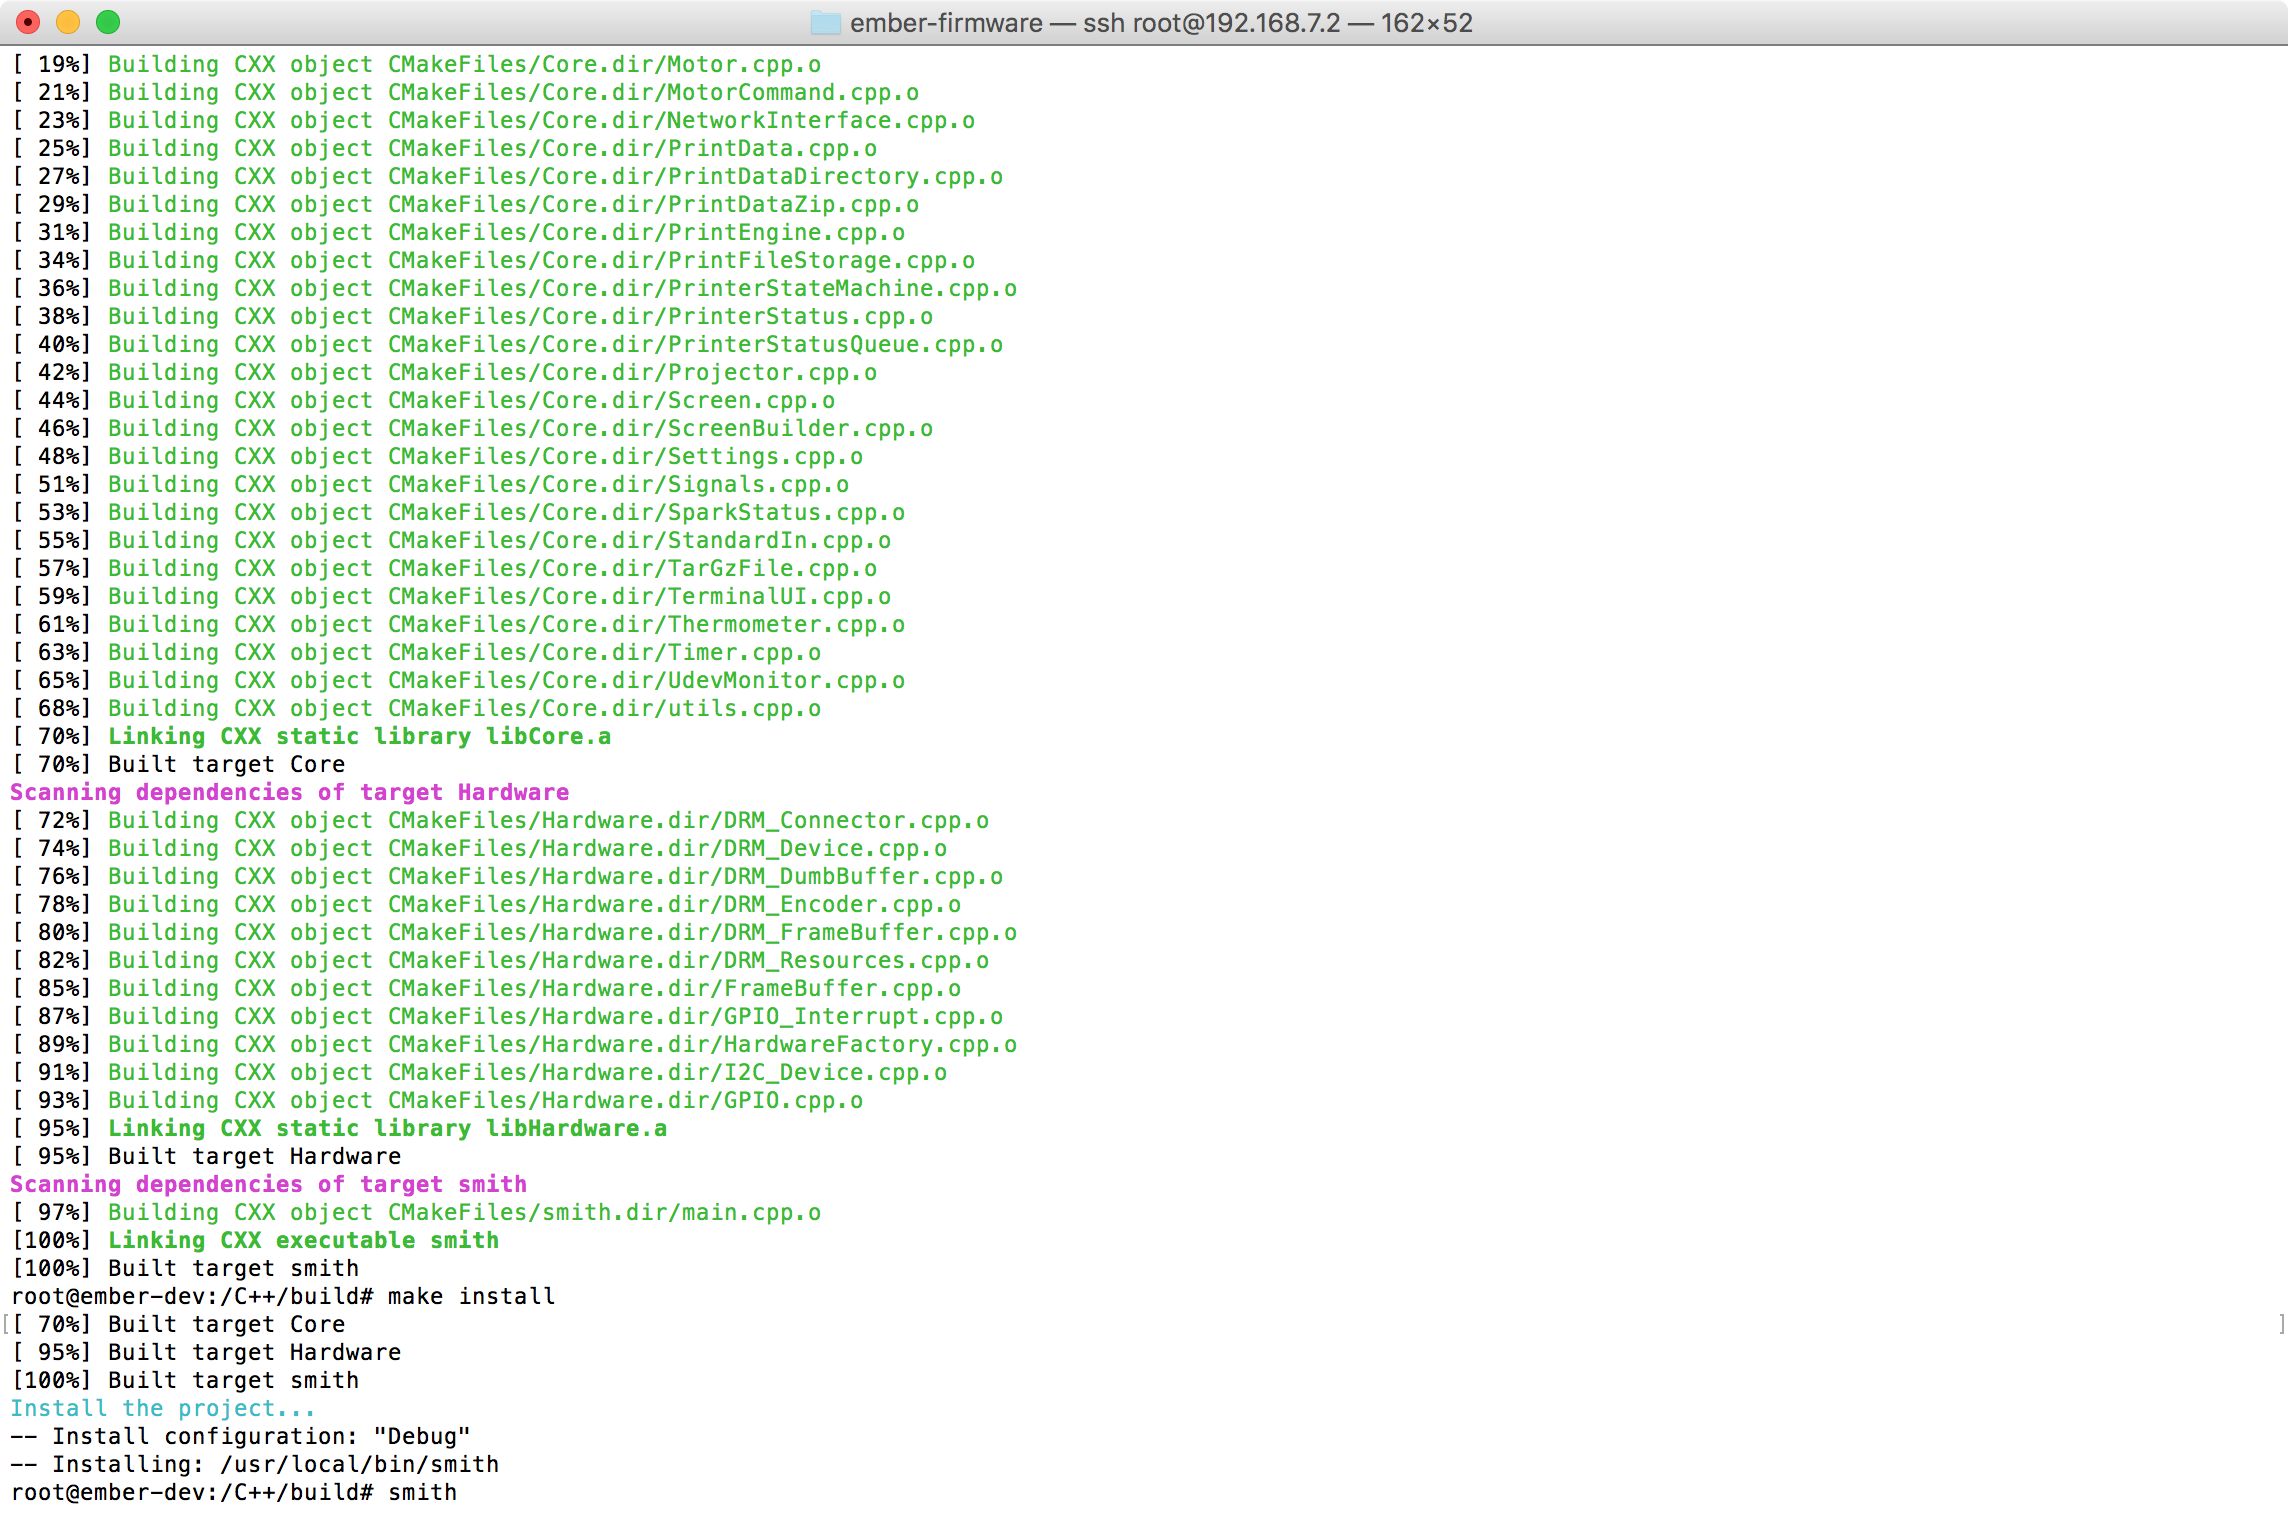
Task: Click the Timer.cpp.o build line
Action: [x=416, y=652]
